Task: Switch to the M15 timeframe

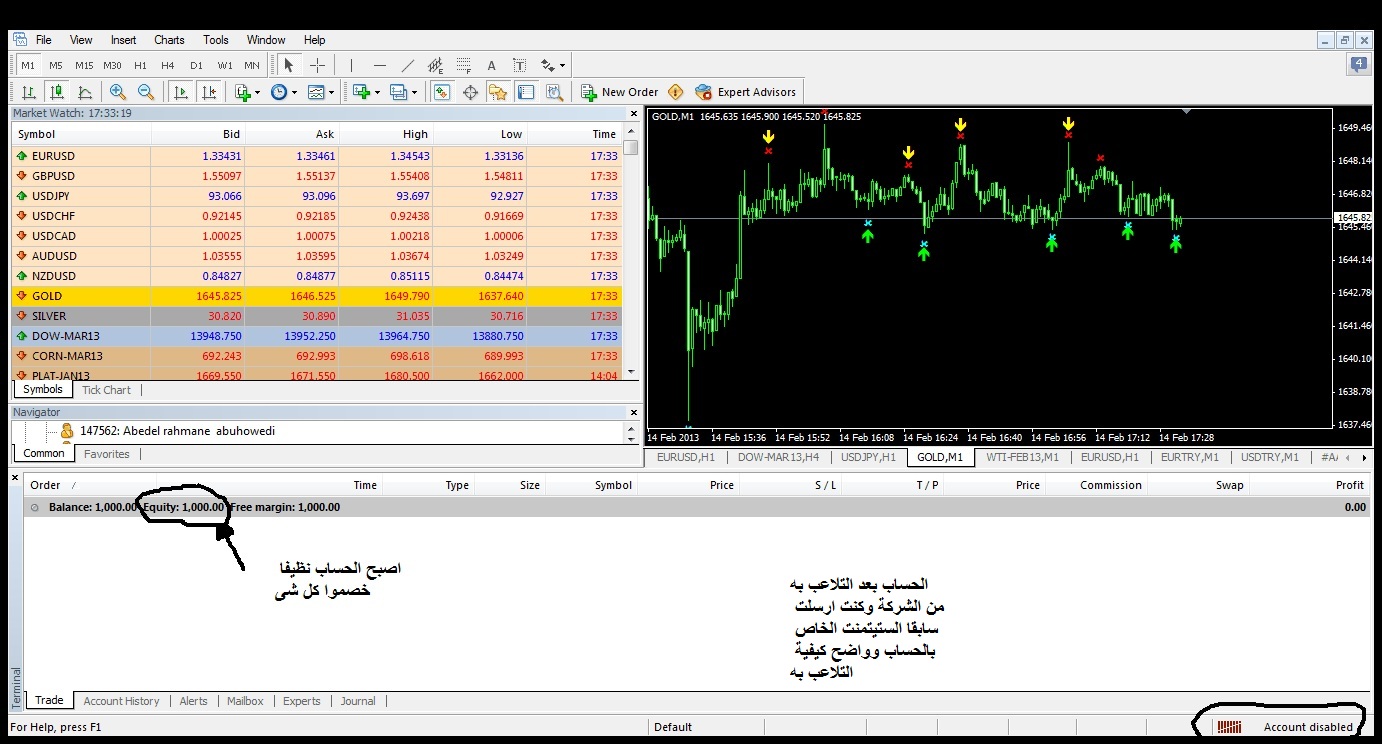Action: click(x=84, y=65)
